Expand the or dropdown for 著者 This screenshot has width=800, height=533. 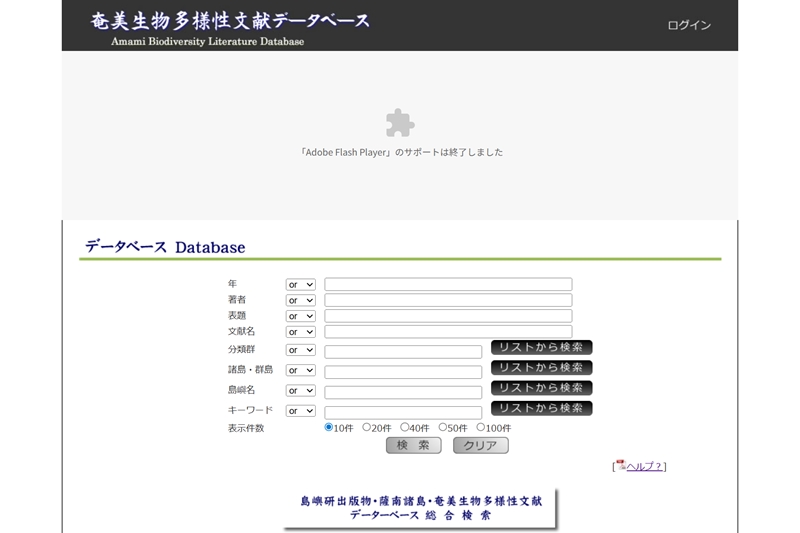tap(300, 300)
